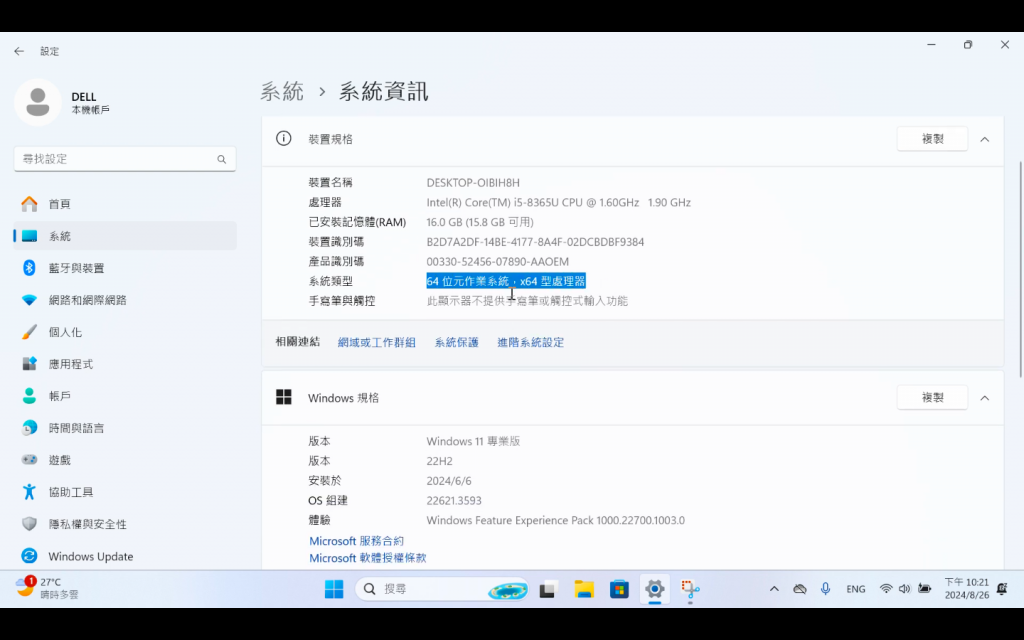1024x640 pixels.
Task: Open File Explorer from the taskbar
Action: click(x=584, y=589)
